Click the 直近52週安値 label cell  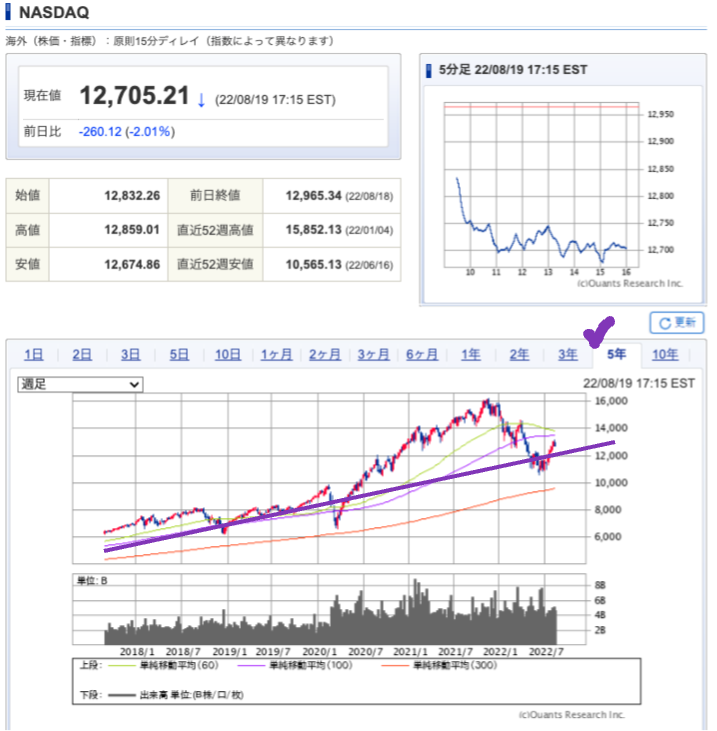coord(215,264)
